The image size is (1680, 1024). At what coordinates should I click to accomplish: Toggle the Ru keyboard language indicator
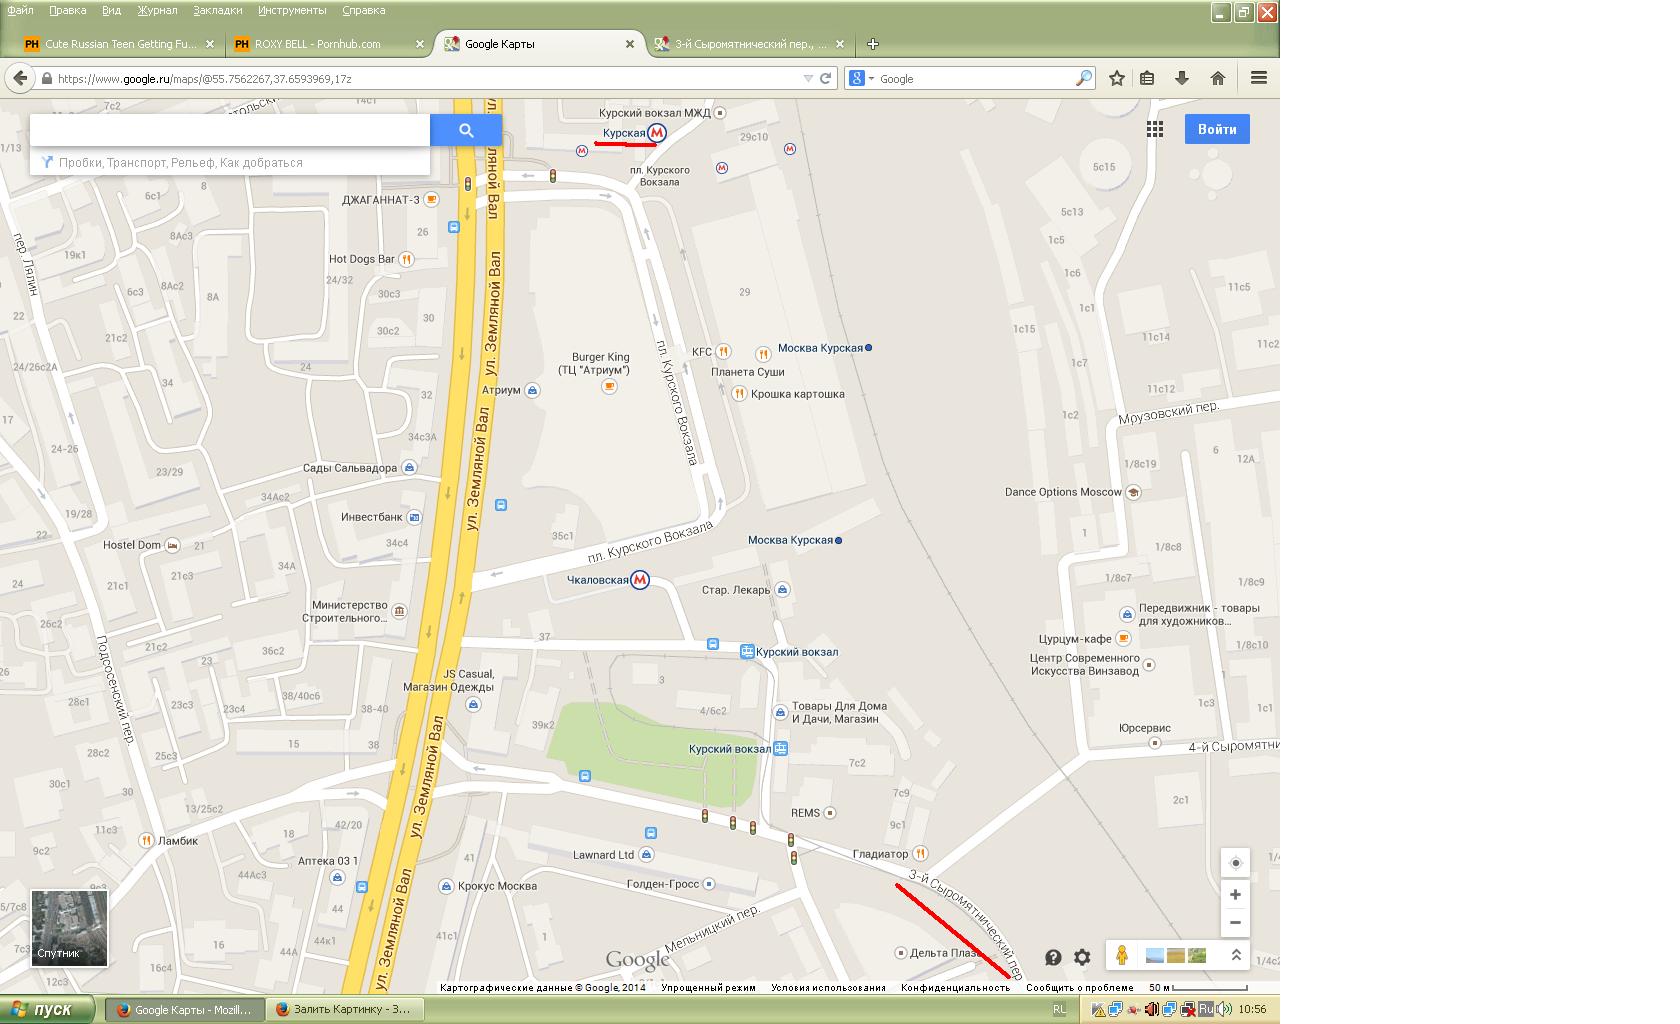pyautogui.click(x=1206, y=1009)
